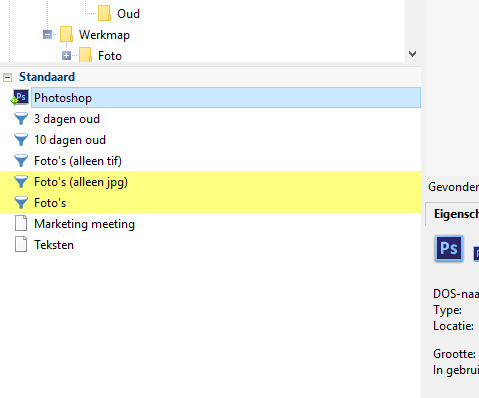This screenshot has height=398, width=479.
Task: Click the Photoshop profile icon in list
Action: [20, 98]
